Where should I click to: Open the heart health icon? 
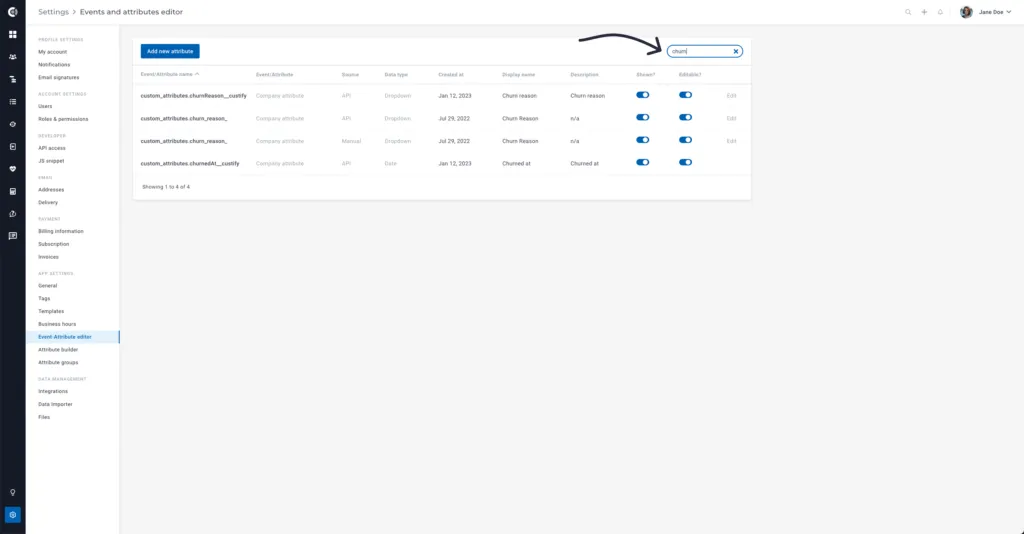(x=12, y=169)
